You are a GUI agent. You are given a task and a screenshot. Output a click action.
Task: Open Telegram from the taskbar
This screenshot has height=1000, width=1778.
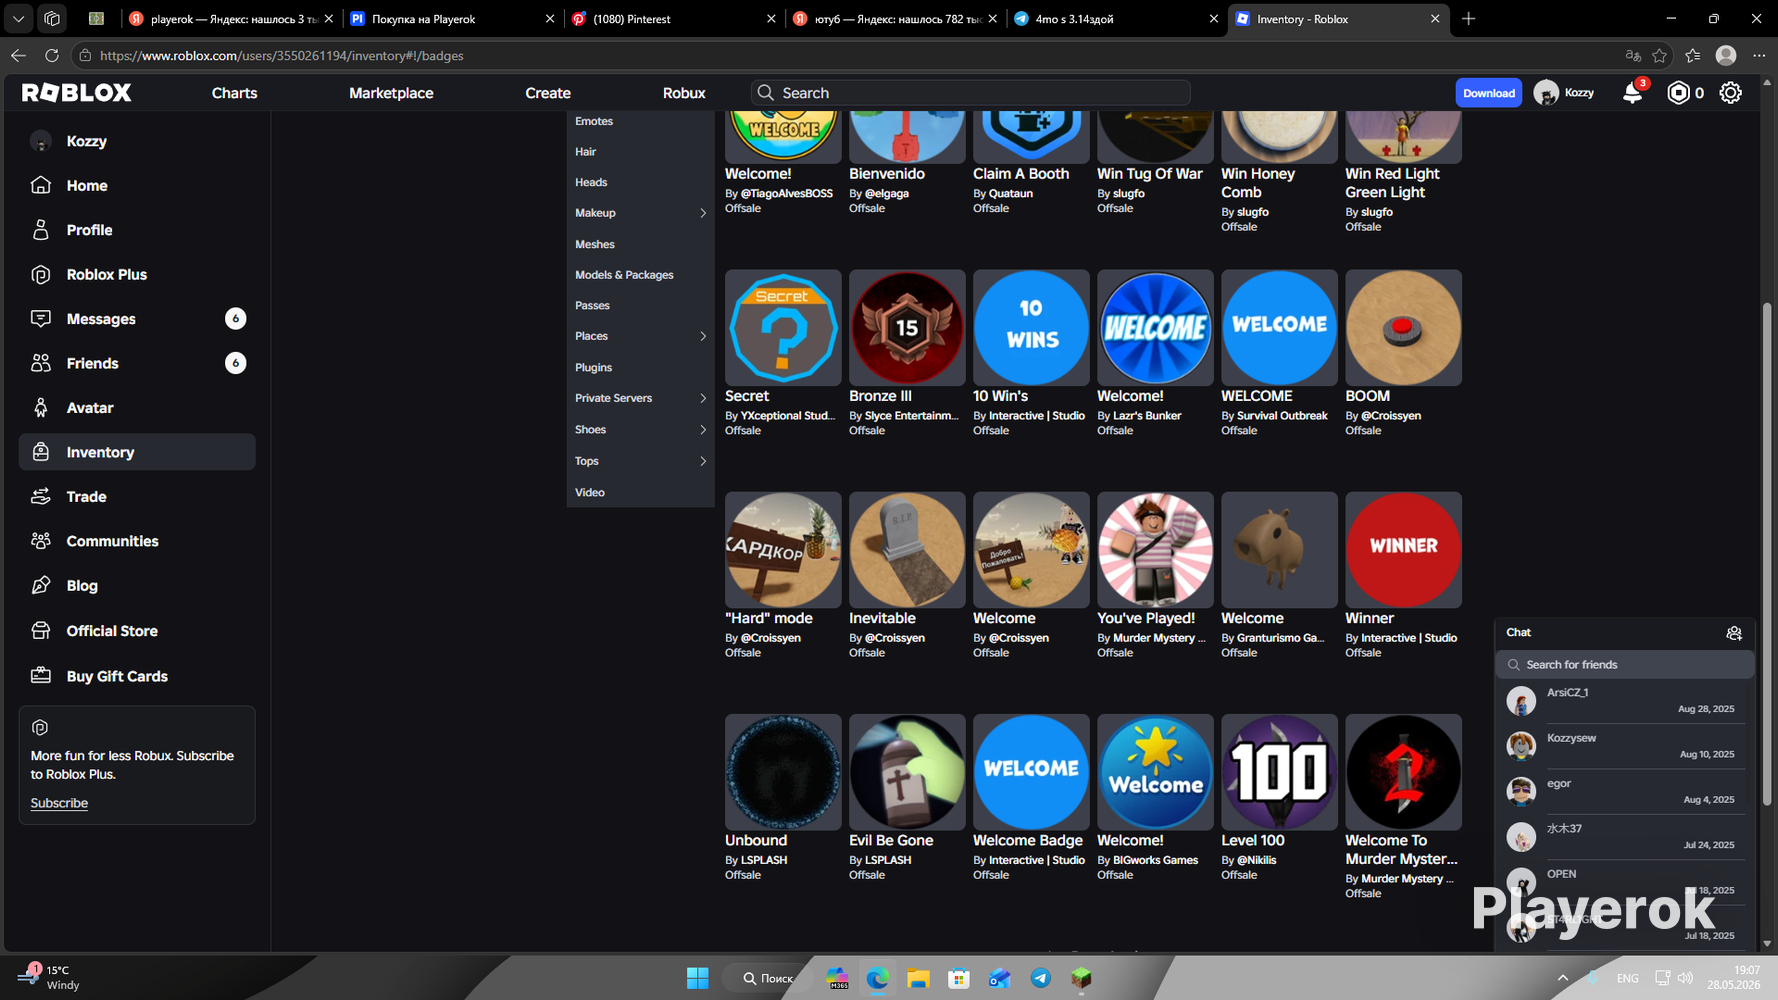pos(1041,978)
